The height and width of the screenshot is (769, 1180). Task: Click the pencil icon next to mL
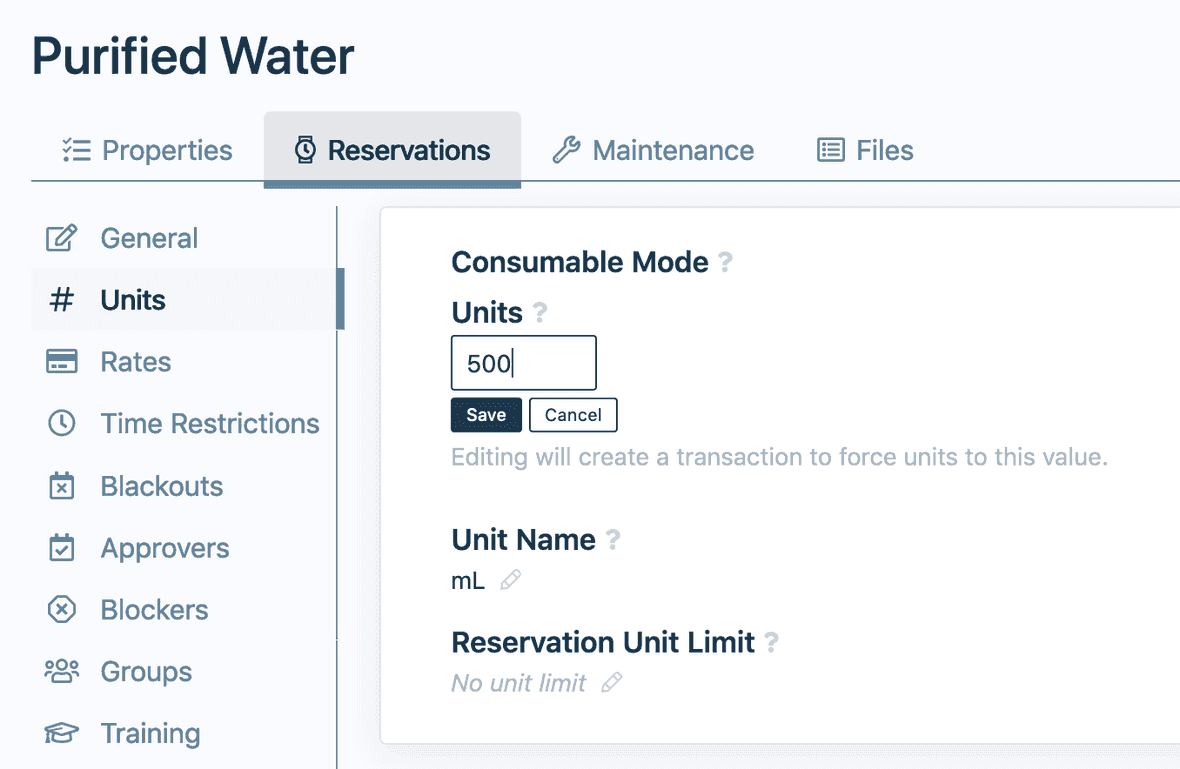(x=510, y=580)
